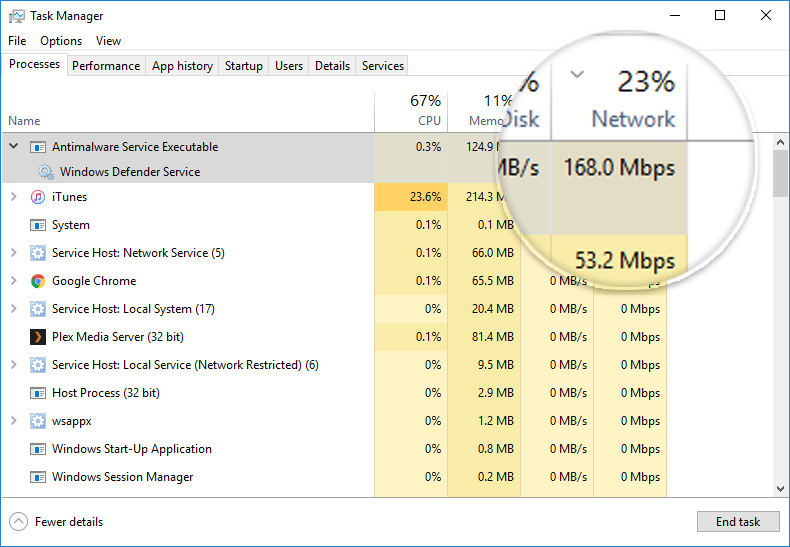Click the scrollbar down arrow
The height and width of the screenshot is (547, 790).
tap(780, 489)
